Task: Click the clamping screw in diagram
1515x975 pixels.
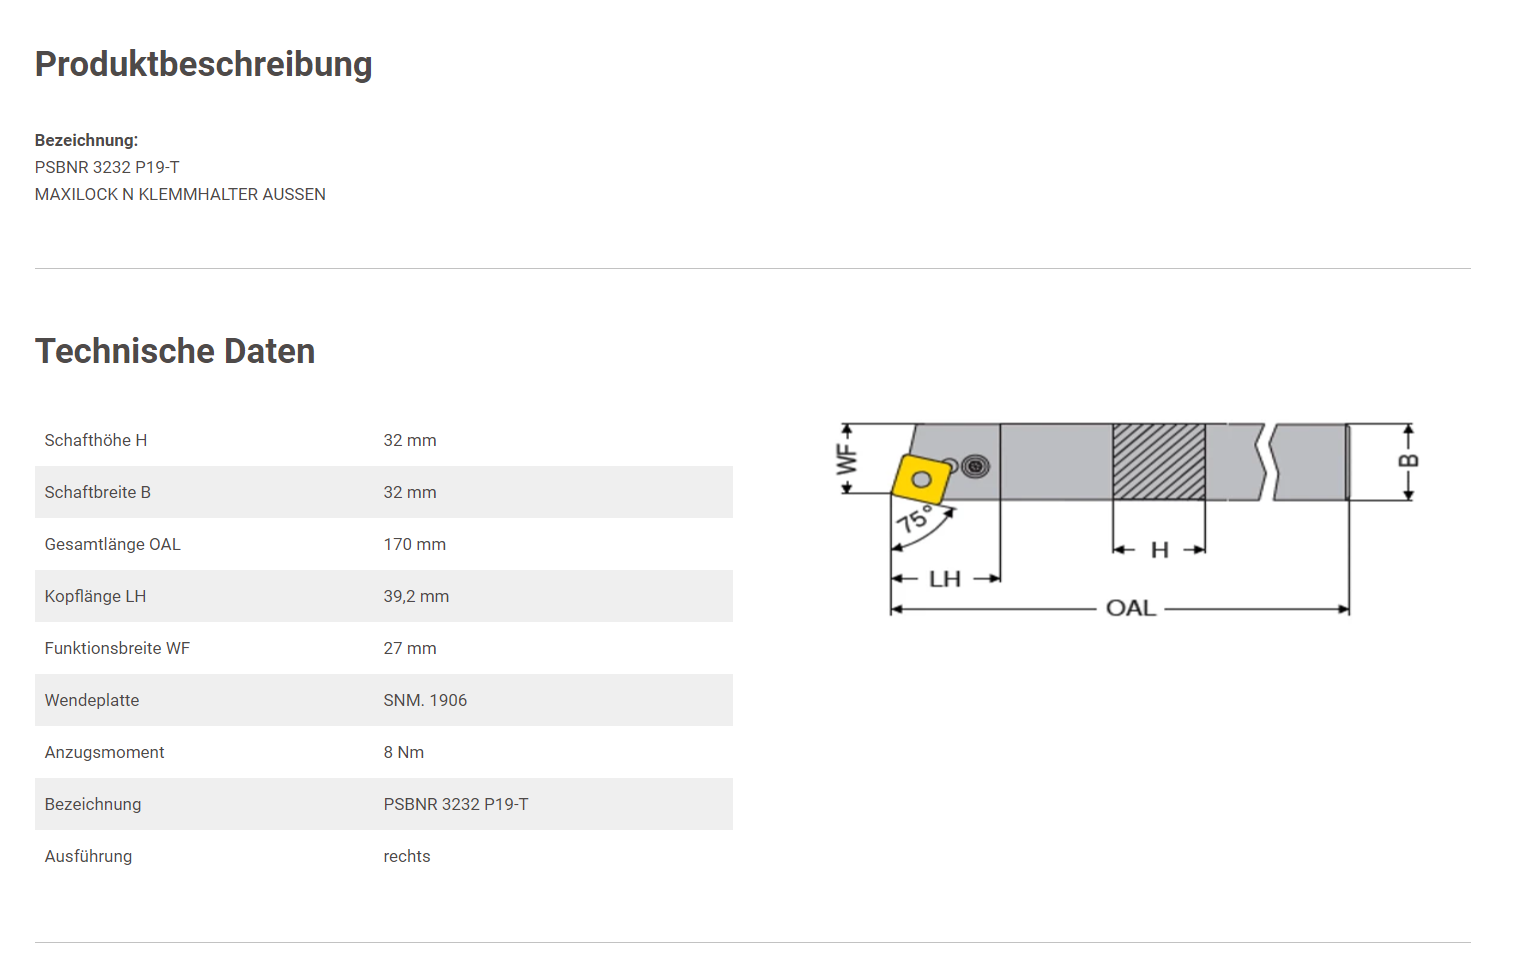Action: click(975, 466)
